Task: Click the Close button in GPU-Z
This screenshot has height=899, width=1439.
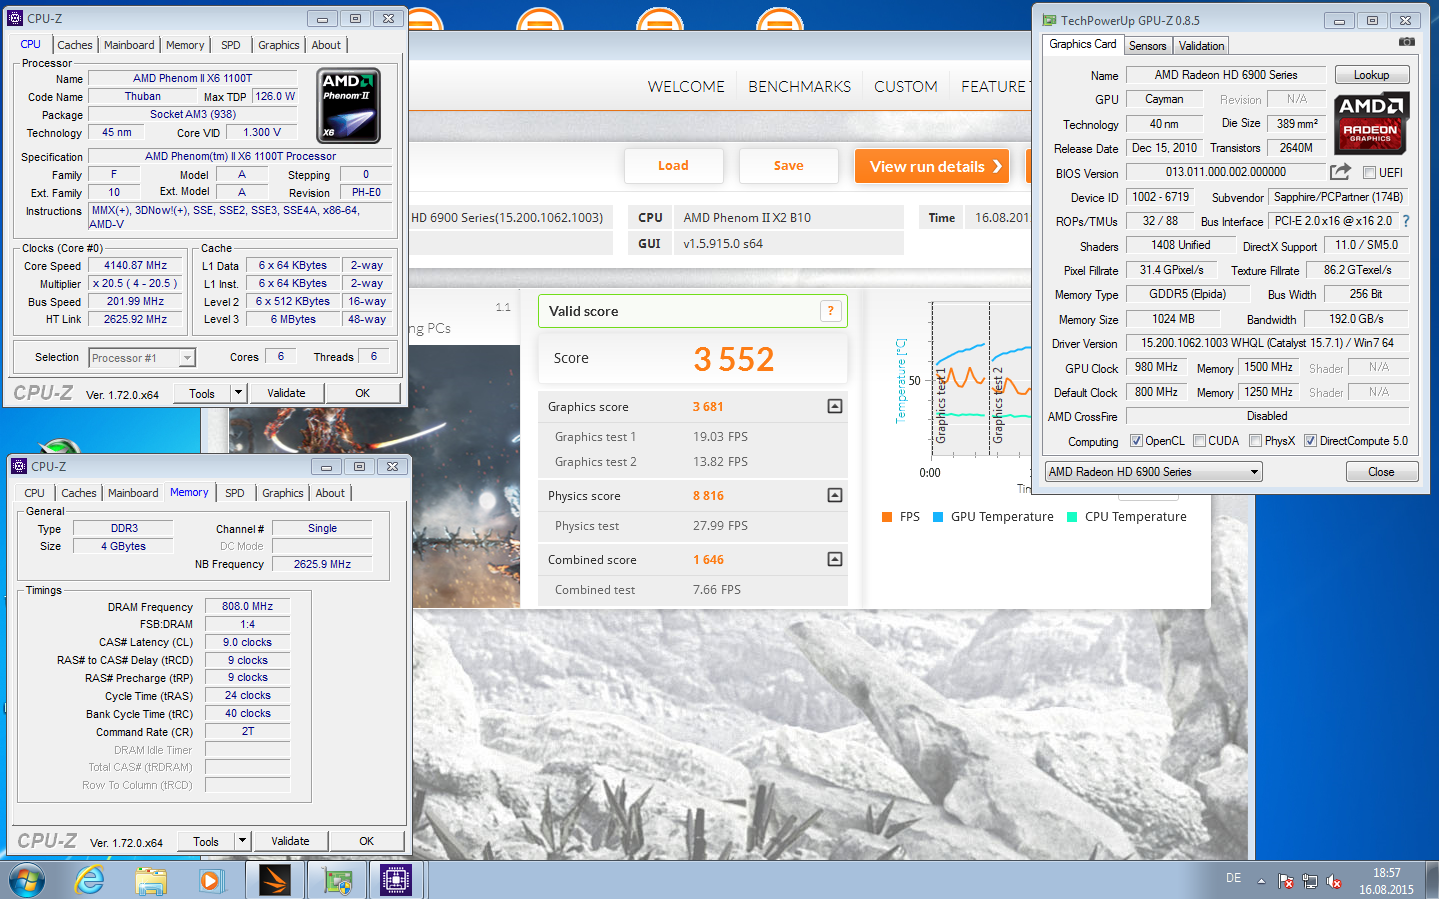Action: pyautogui.click(x=1381, y=472)
